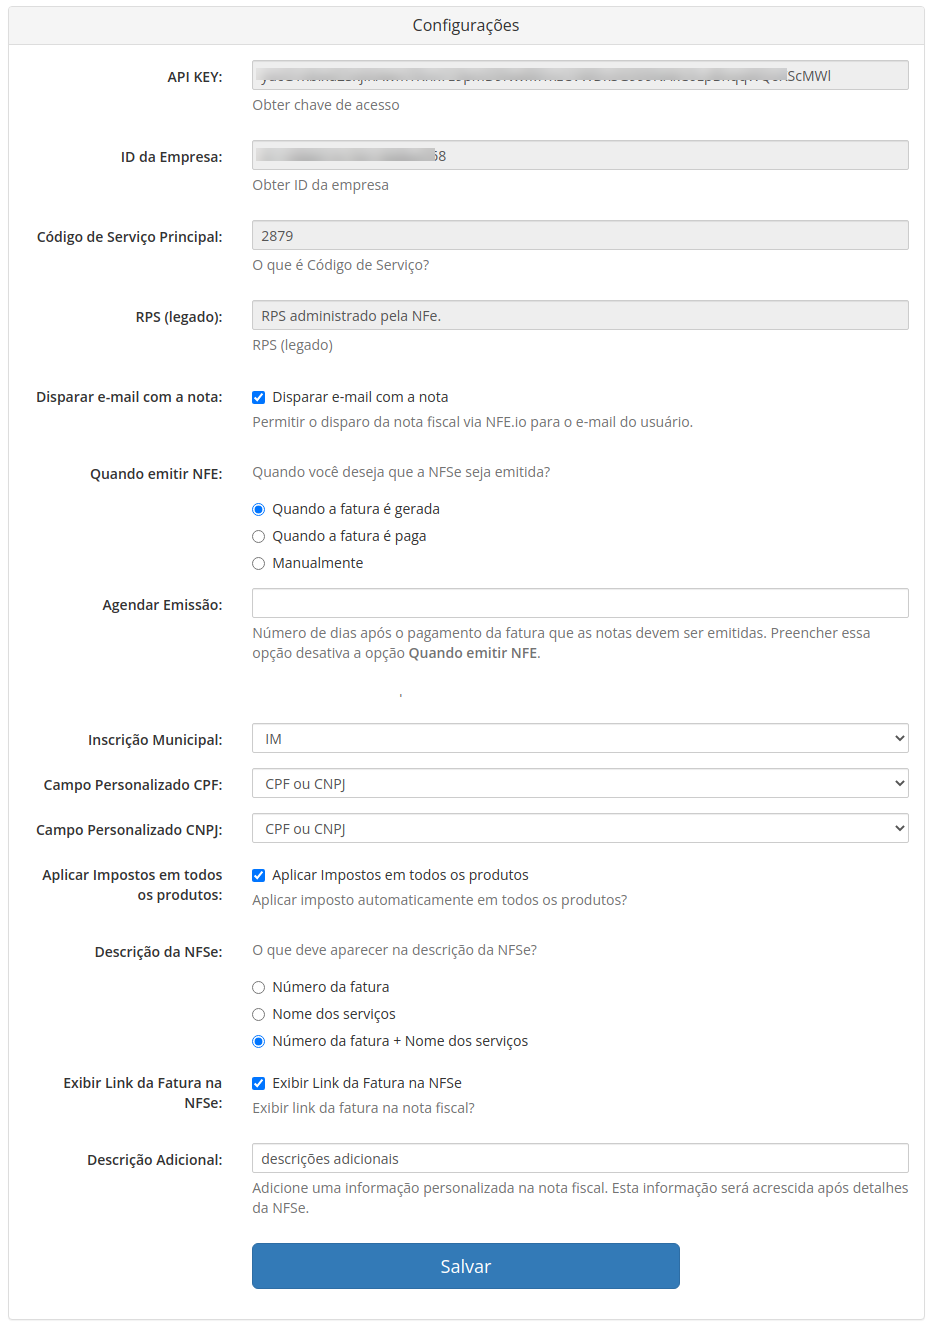Image resolution: width=941 pixels, height=1327 pixels.
Task: Focus the Agendar Emissão input field
Action: [580, 603]
